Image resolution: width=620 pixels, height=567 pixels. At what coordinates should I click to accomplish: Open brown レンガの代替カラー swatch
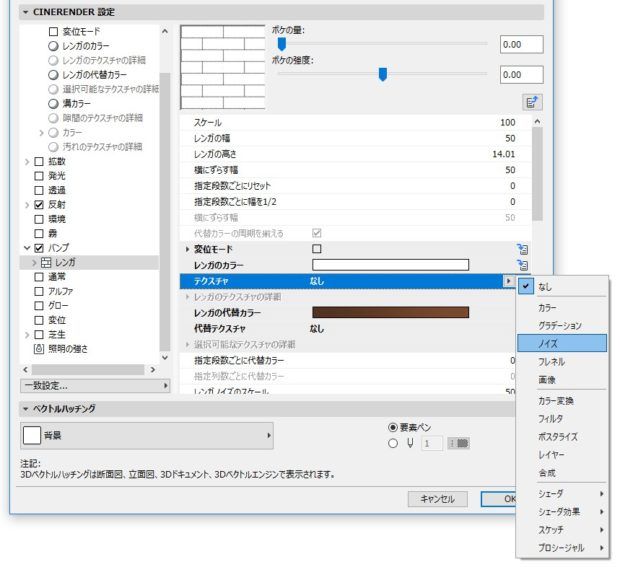pyautogui.click(x=390, y=312)
